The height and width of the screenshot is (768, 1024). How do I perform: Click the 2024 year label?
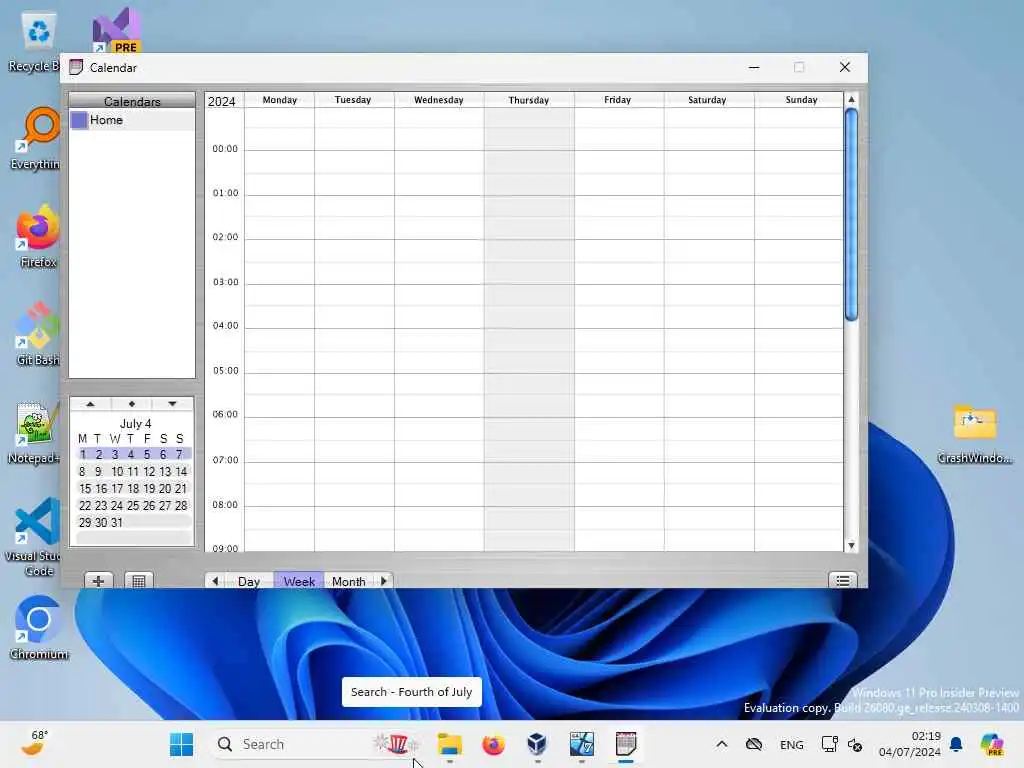(x=221, y=101)
